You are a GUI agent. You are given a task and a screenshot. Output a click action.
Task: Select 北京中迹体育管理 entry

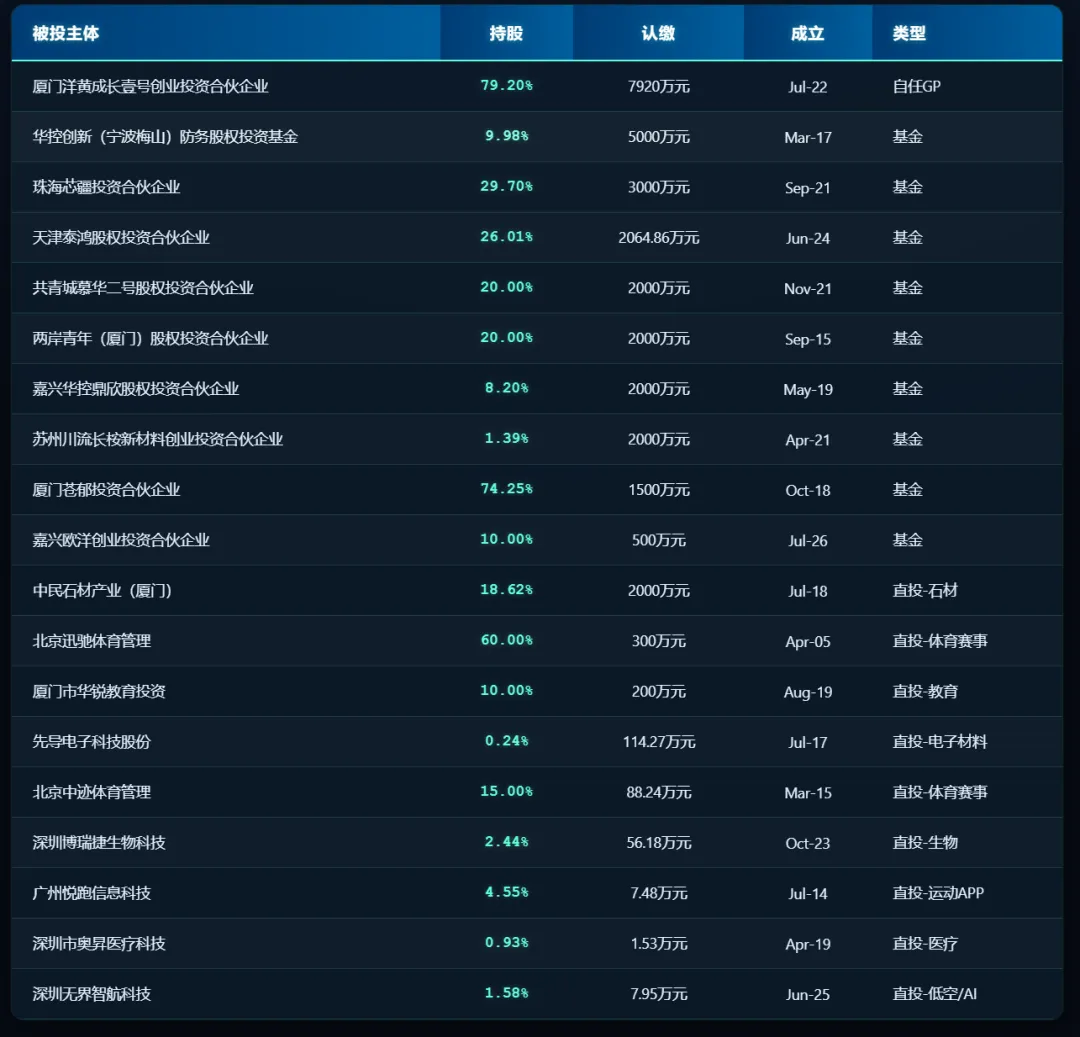(x=92, y=792)
